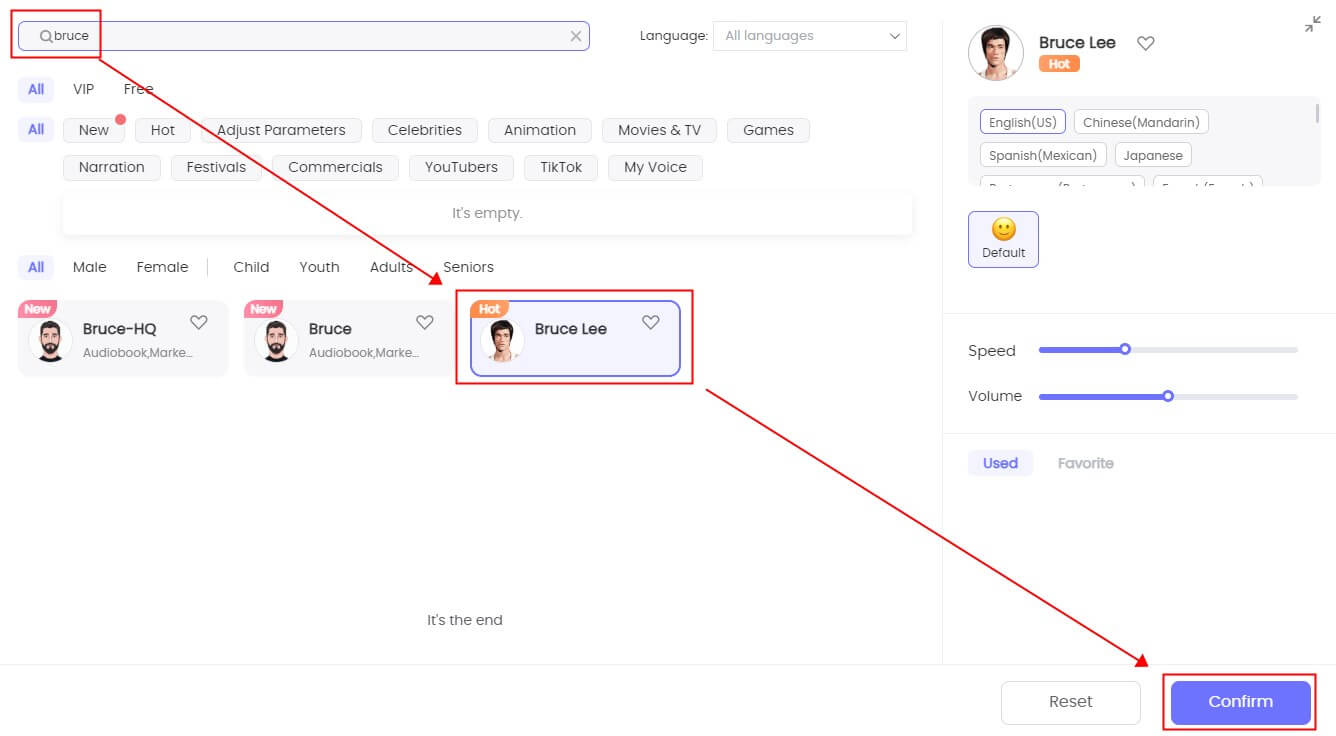This screenshot has height=736, width=1336.
Task: Choose English(US) language tag
Action: click(x=1023, y=122)
